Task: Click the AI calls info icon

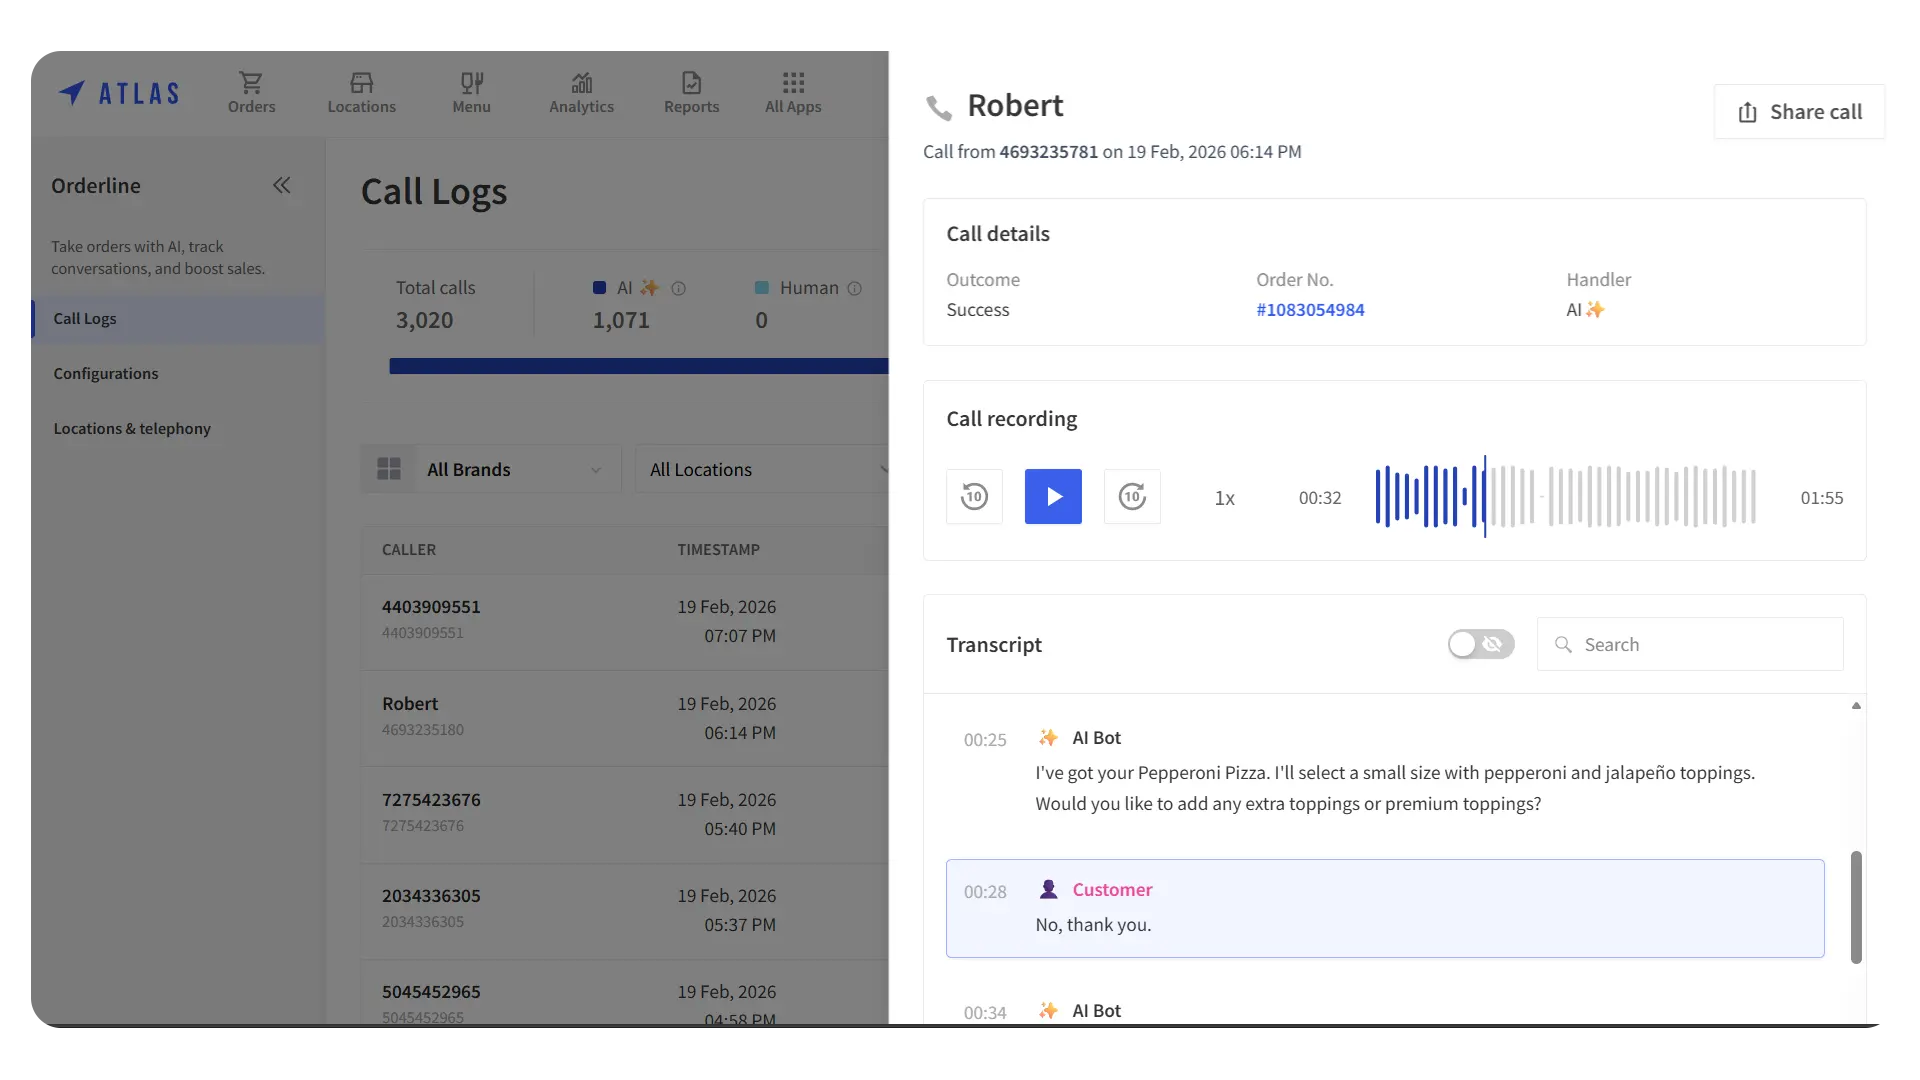Action: tap(678, 288)
